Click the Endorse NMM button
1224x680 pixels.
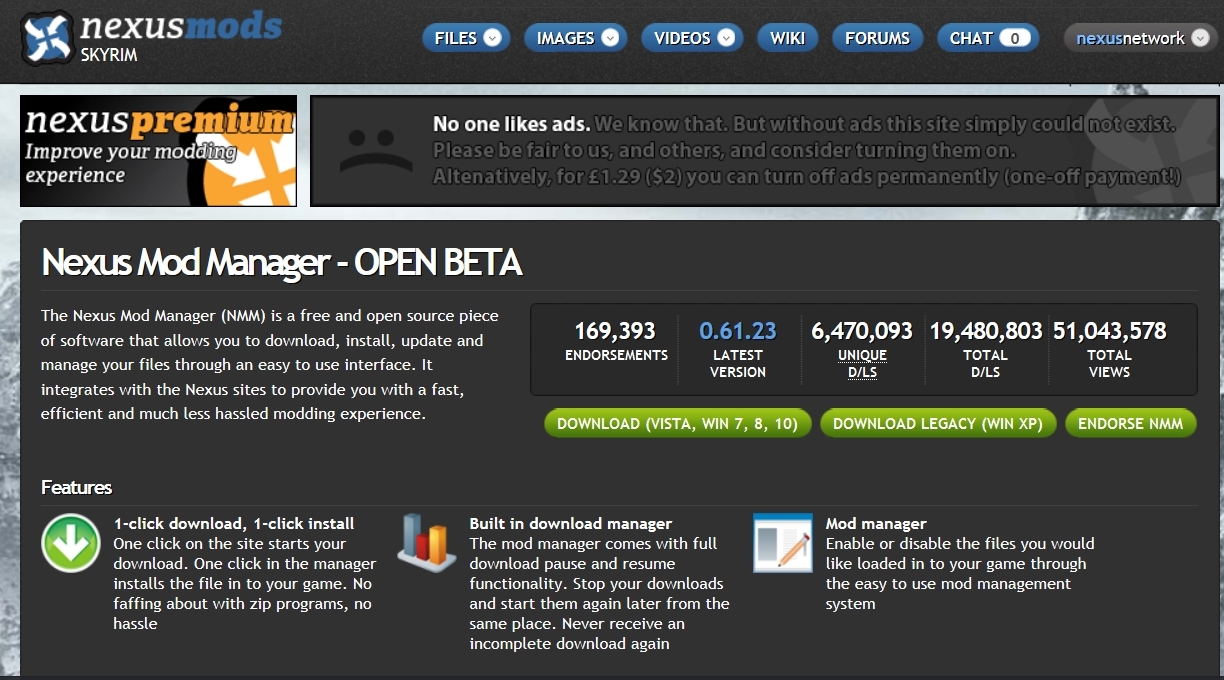tap(1130, 423)
